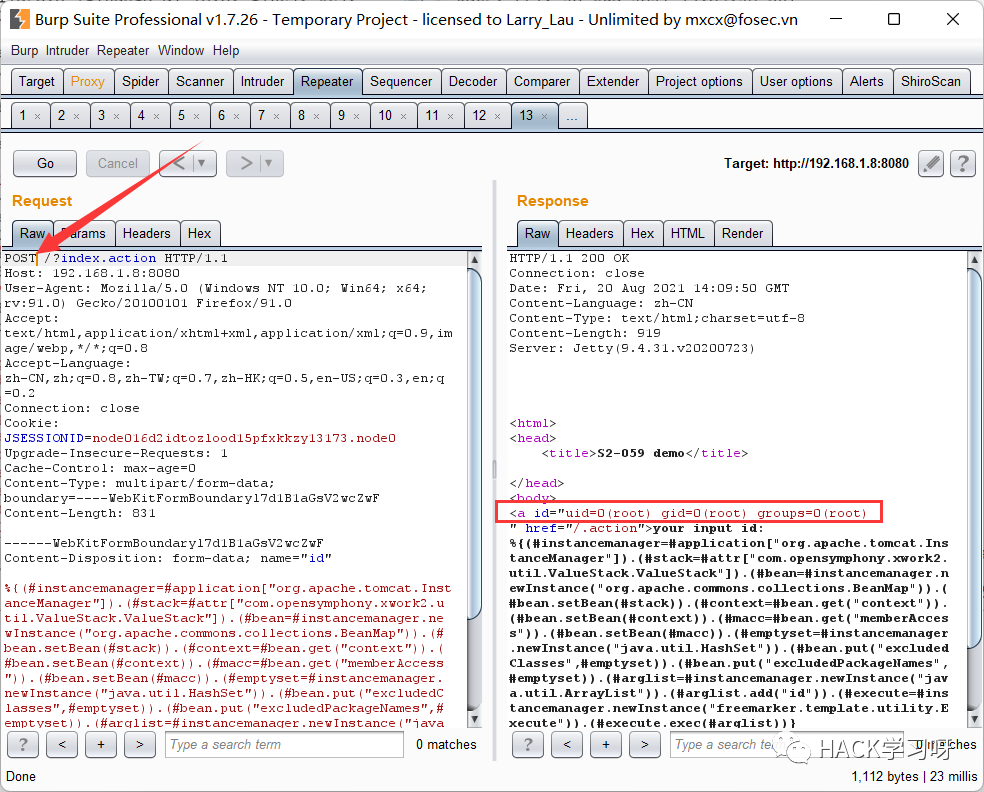Image resolution: width=984 pixels, height=792 pixels.
Task: Open the Intruder menu
Action: (x=67, y=50)
